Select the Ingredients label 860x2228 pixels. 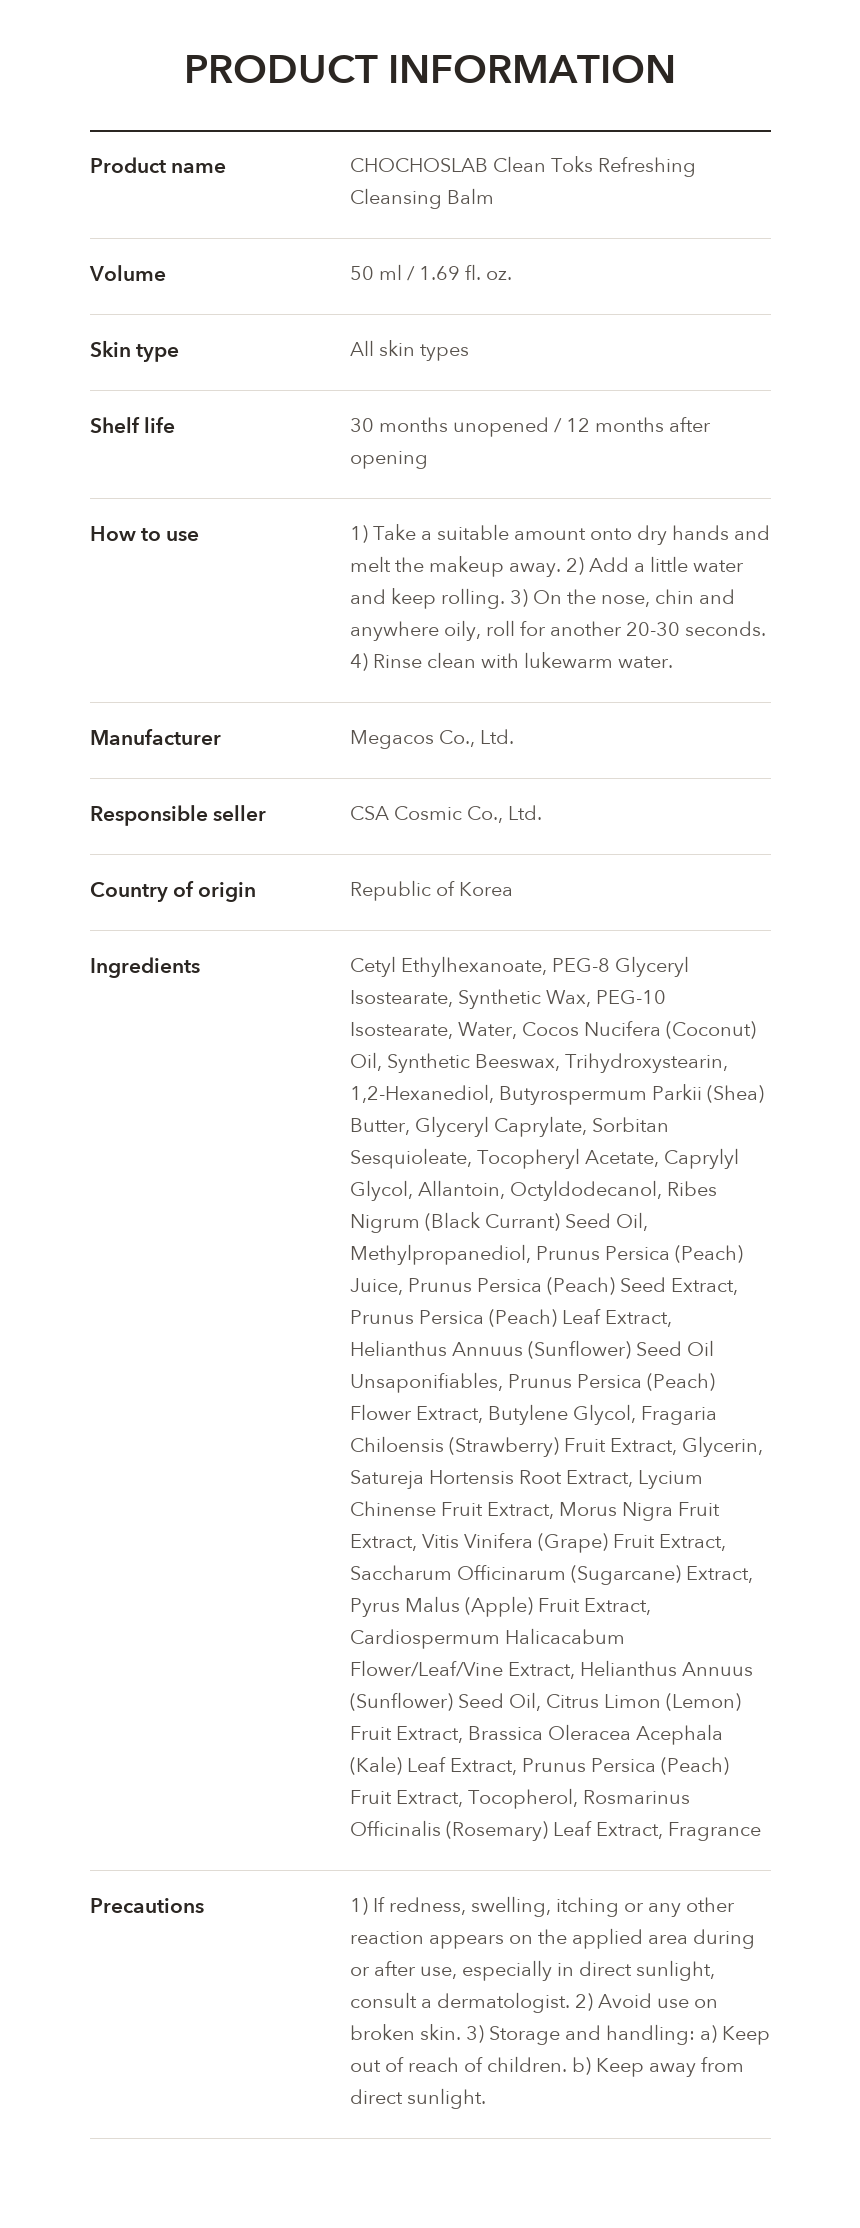pos(145,966)
